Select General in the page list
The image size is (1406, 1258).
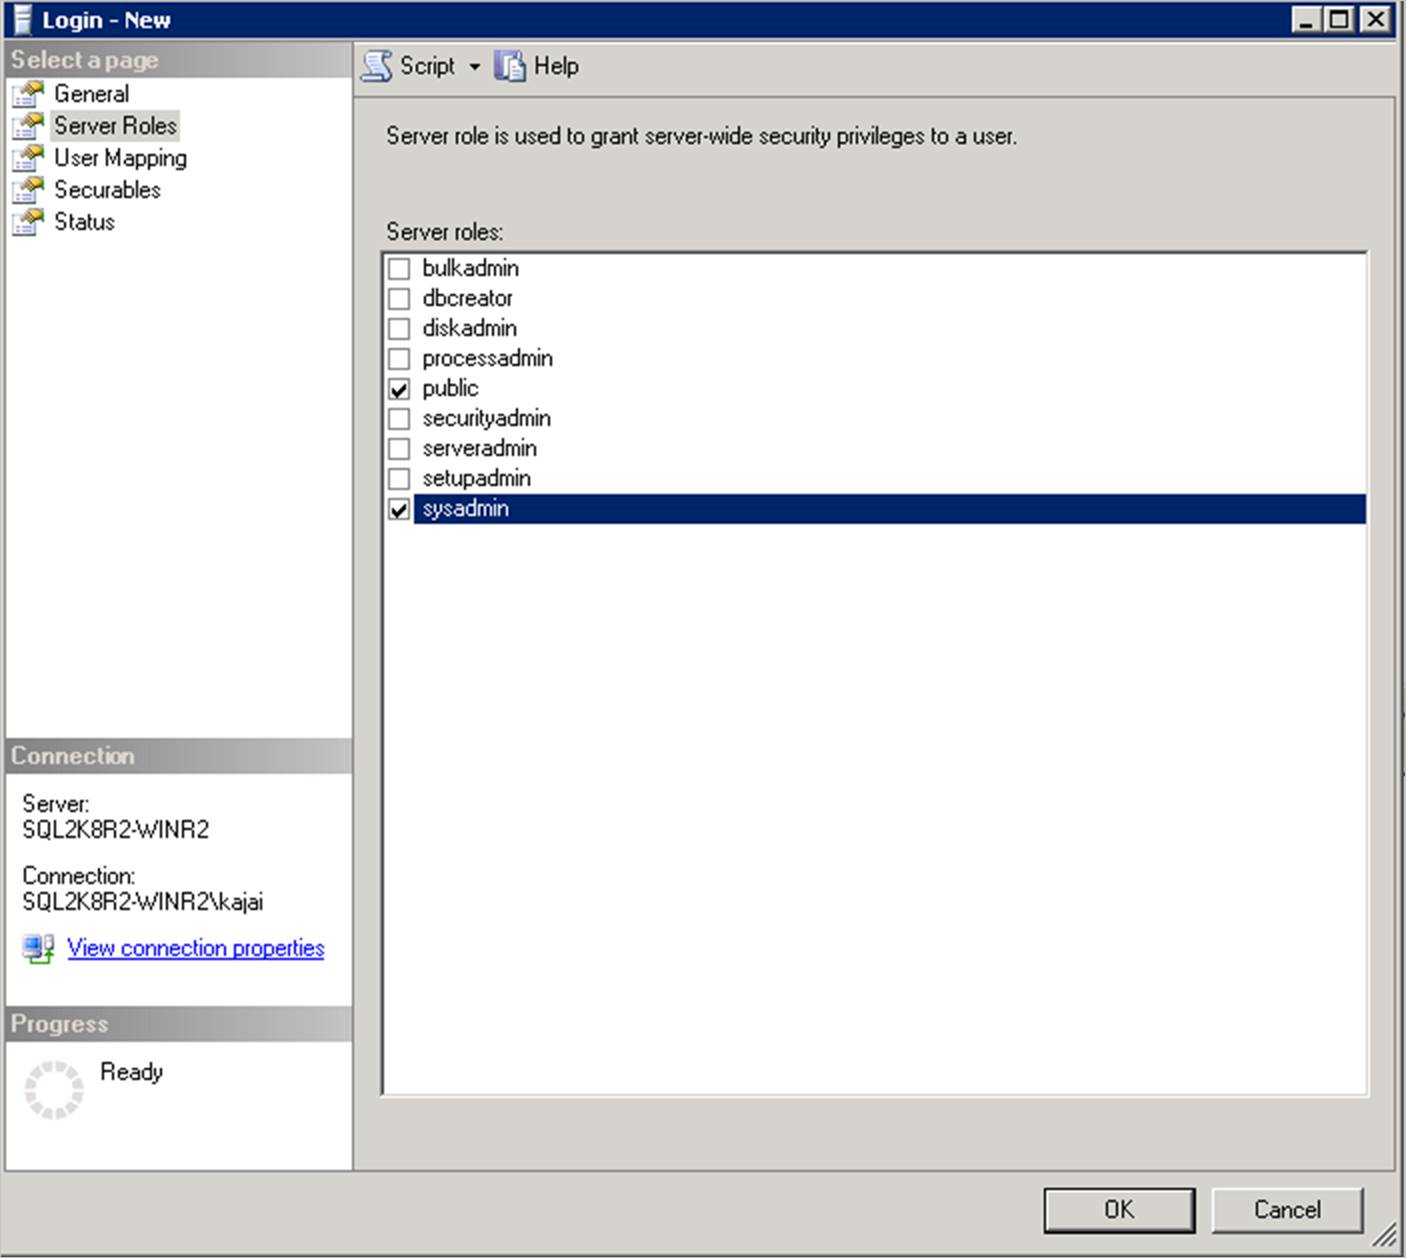pos(92,92)
